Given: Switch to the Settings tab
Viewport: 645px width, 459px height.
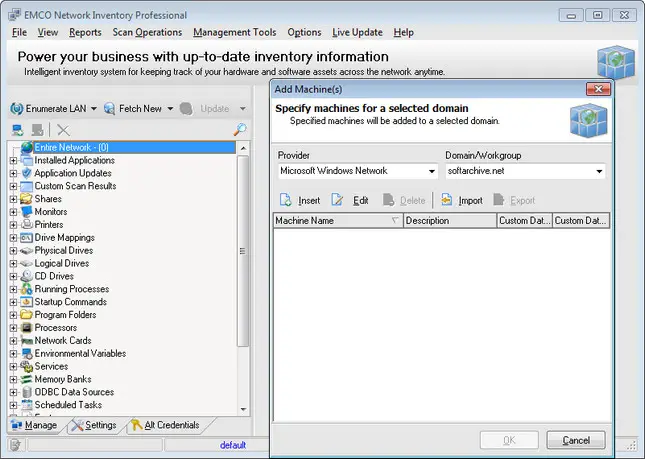Looking at the screenshot, I should (94, 425).
